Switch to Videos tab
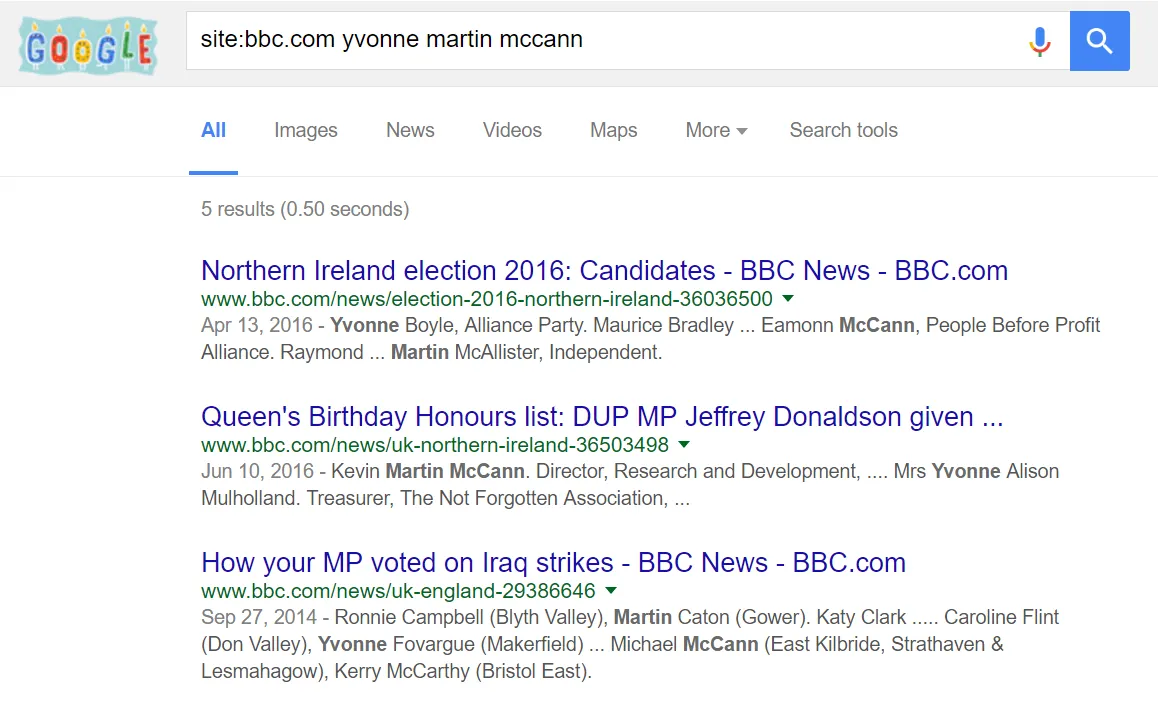 click(512, 130)
